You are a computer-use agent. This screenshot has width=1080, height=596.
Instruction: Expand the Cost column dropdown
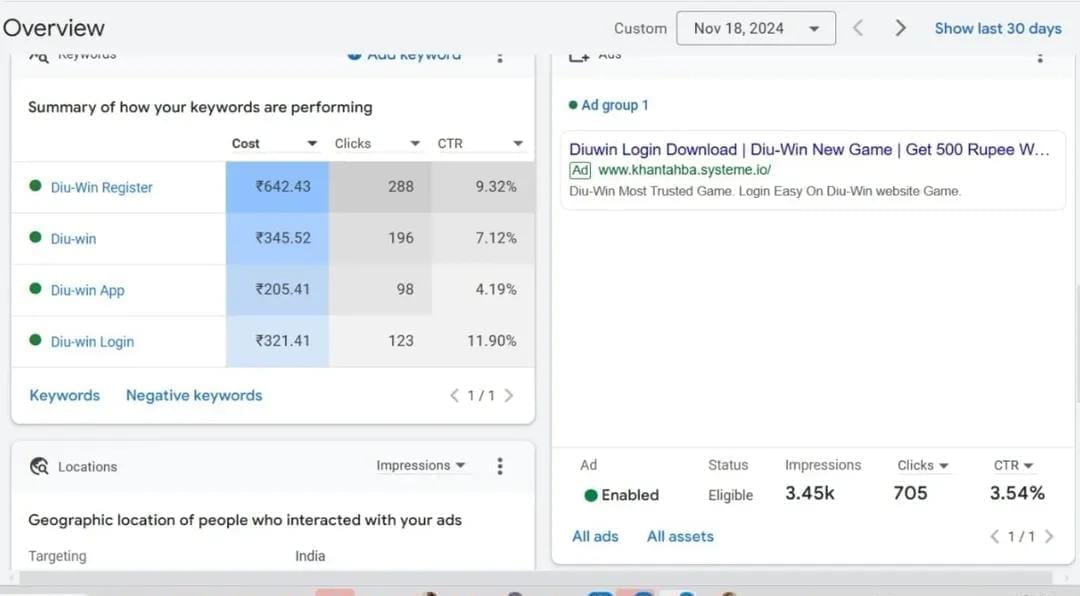(312, 144)
